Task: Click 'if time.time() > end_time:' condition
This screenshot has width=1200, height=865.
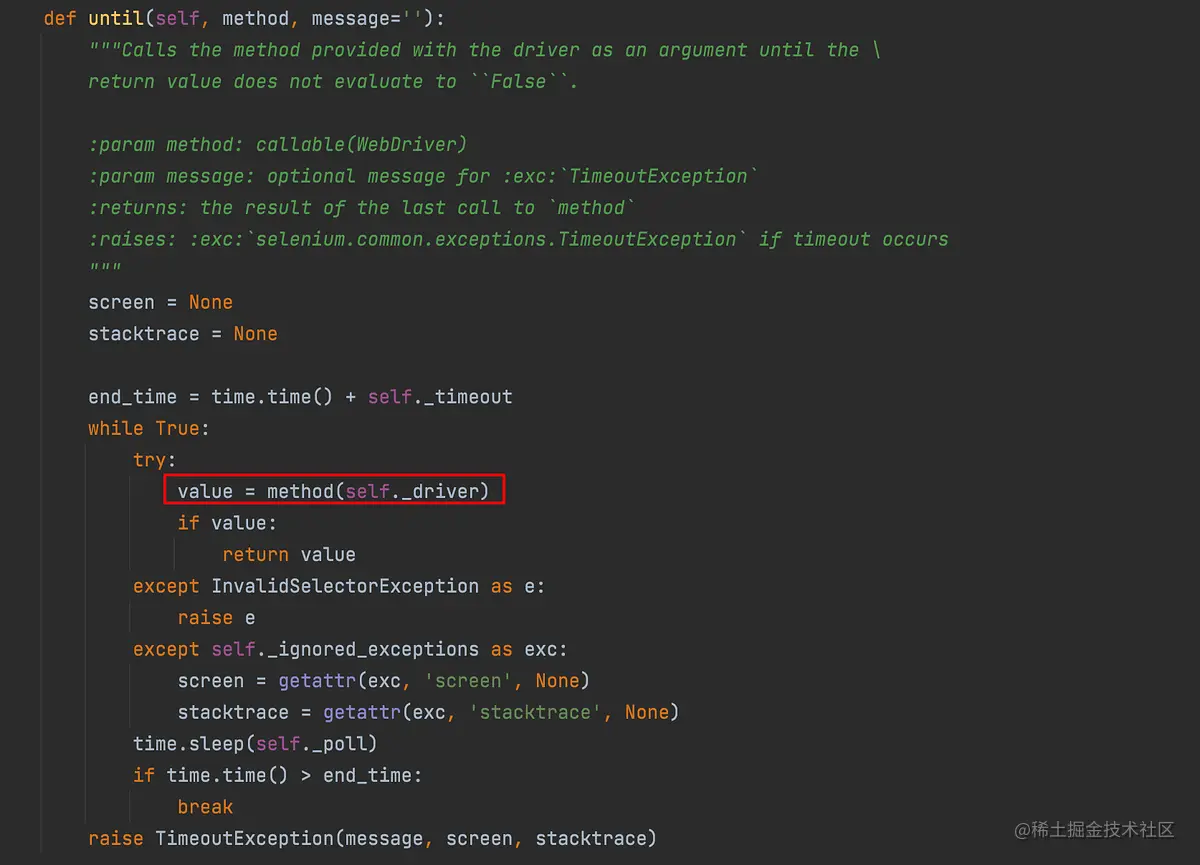Action: [278, 775]
